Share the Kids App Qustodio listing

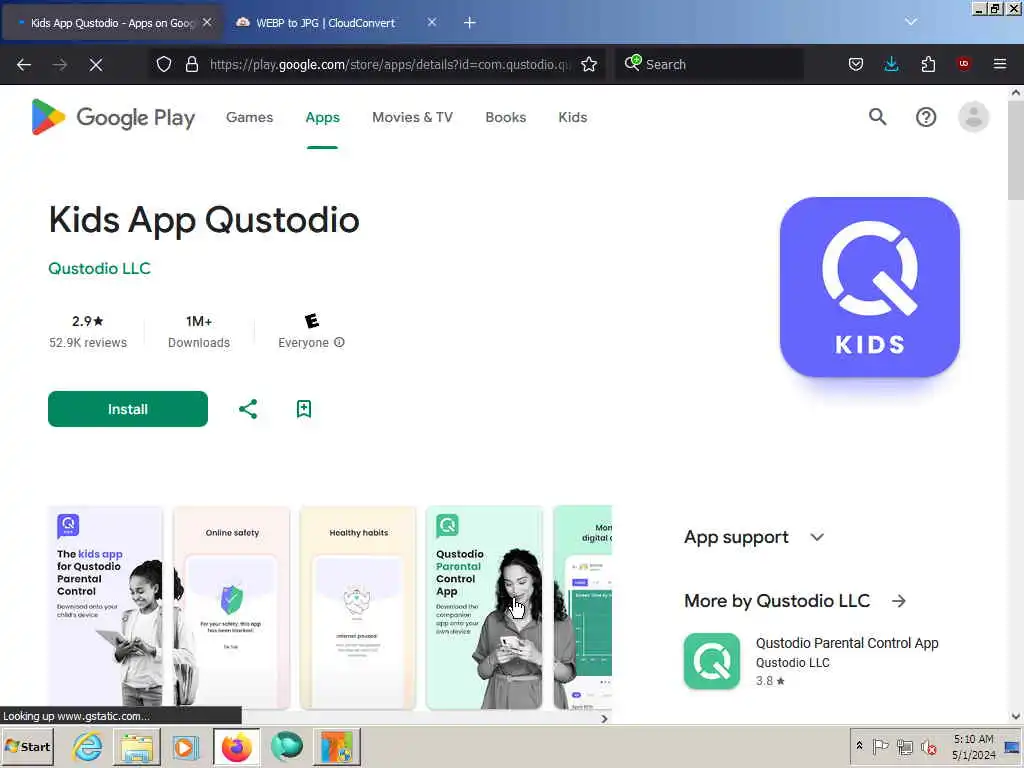(248, 409)
